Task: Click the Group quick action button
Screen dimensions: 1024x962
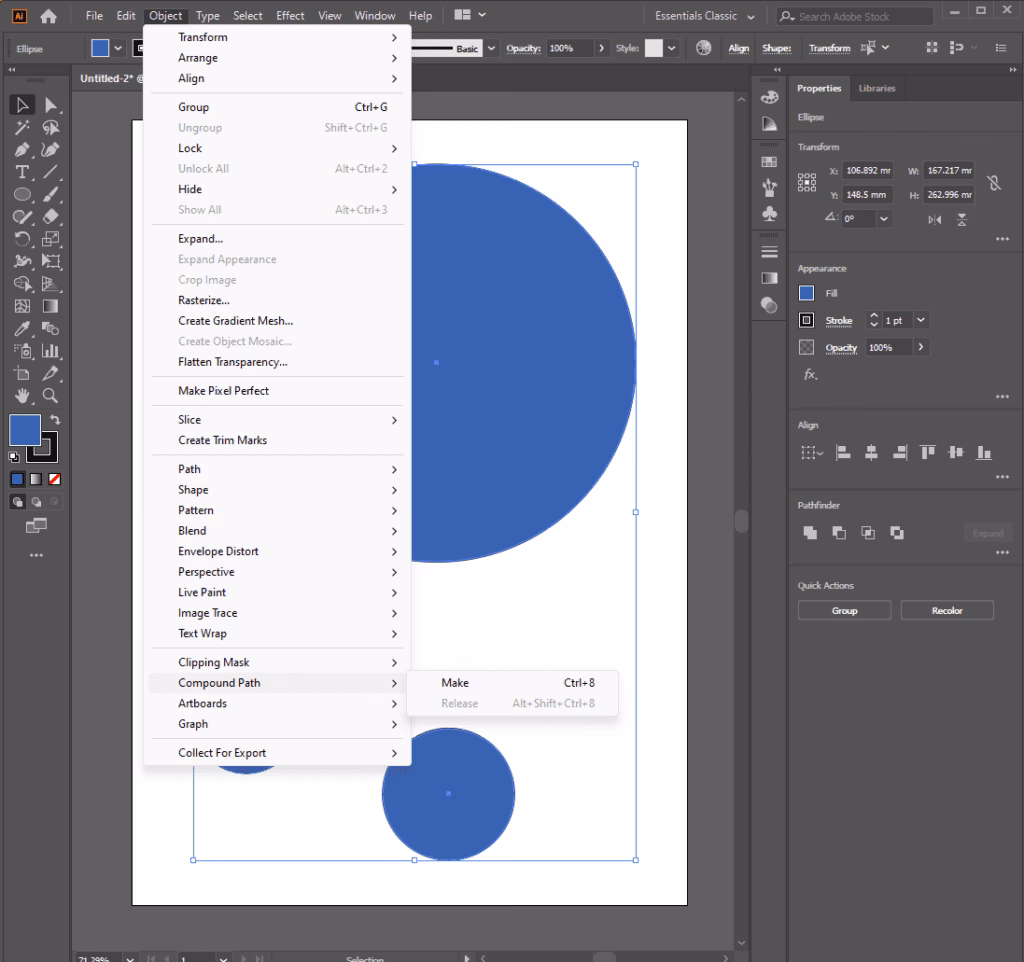Action: pos(844,611)
